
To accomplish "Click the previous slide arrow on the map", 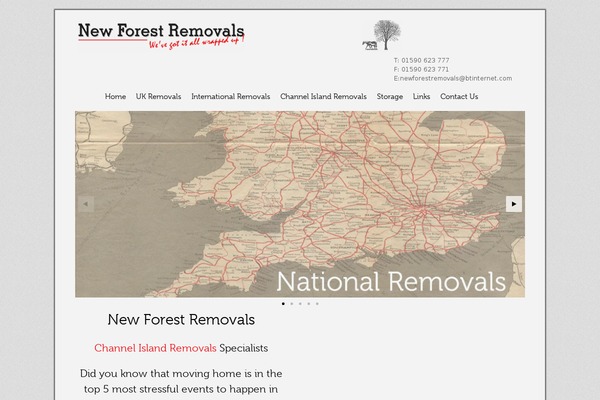I will (86, 203).
